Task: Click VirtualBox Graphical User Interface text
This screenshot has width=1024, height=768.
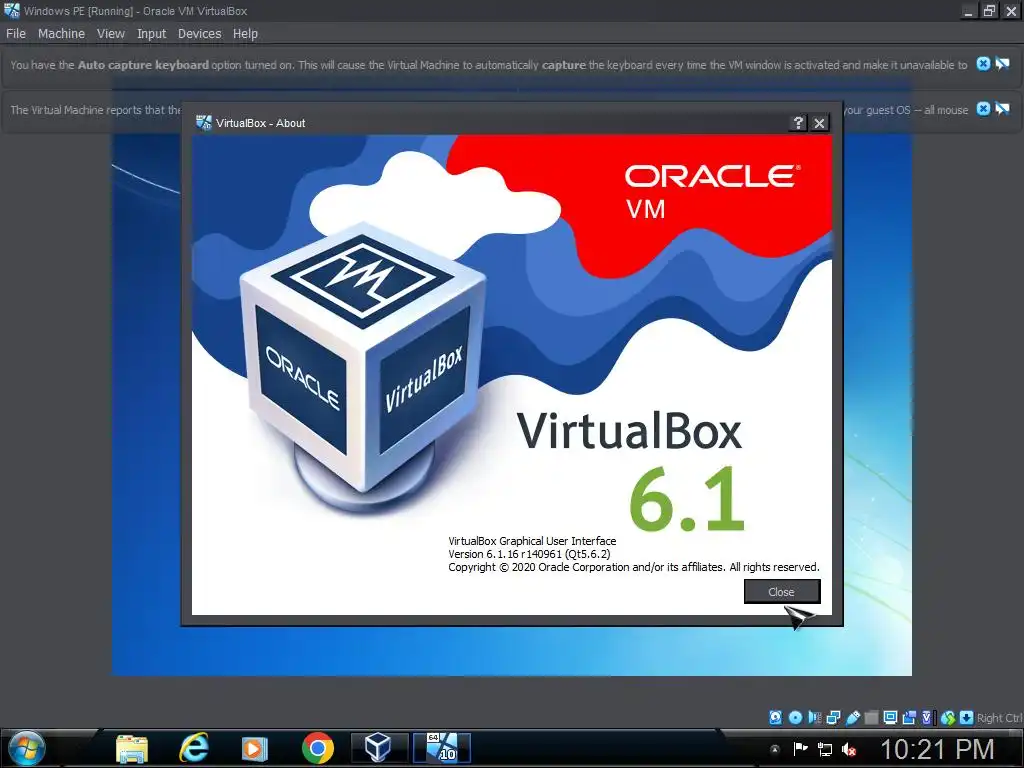Action: (532, 541)
